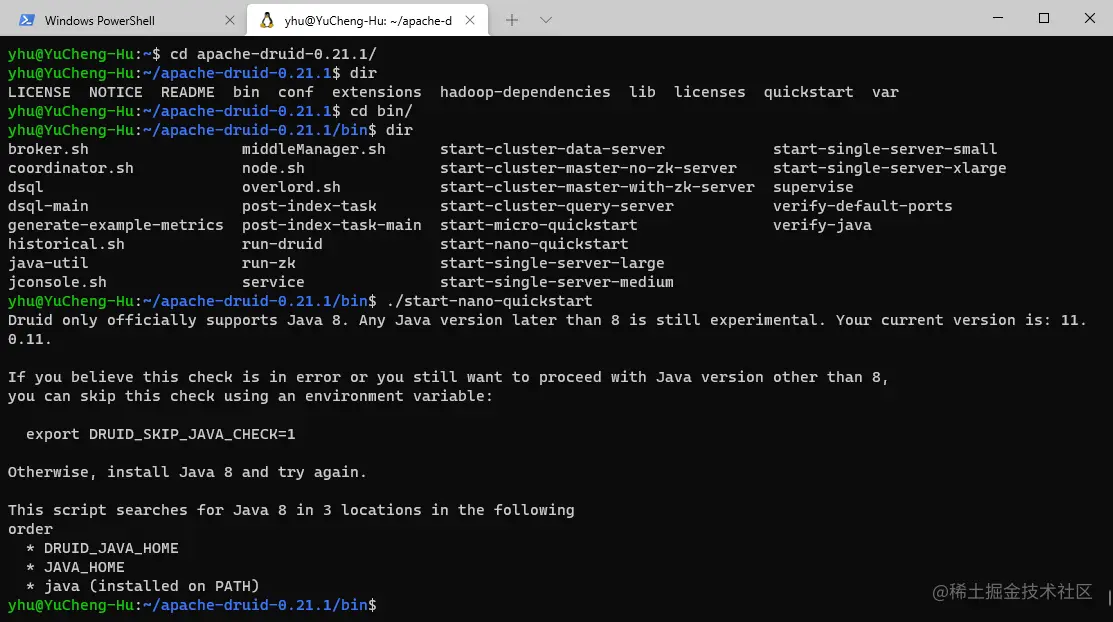Close the Windows PowerShell tab

tap(229, 21)
